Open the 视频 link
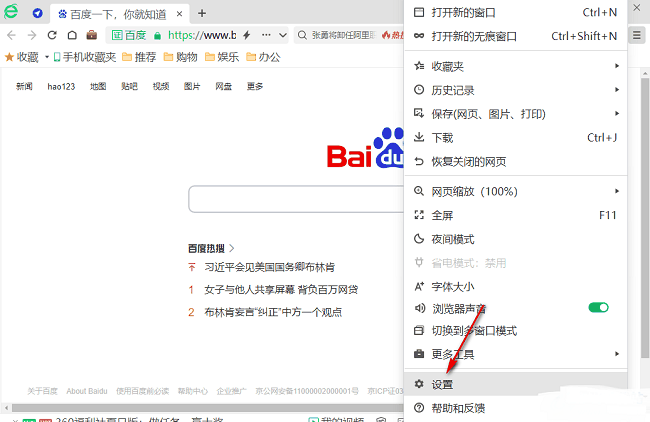This screenshot has height=422, width=650. (x=161, y=86)
